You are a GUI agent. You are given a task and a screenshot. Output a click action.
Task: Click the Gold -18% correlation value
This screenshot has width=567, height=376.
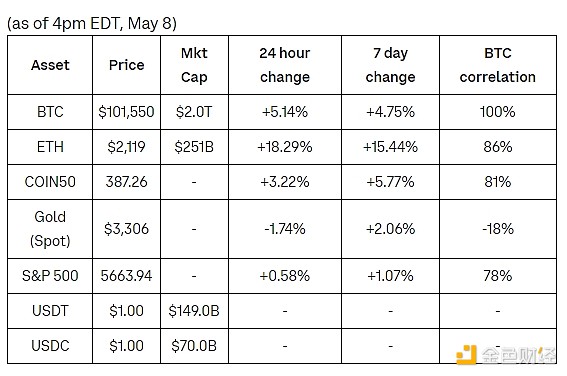click(x=498, y=229)
